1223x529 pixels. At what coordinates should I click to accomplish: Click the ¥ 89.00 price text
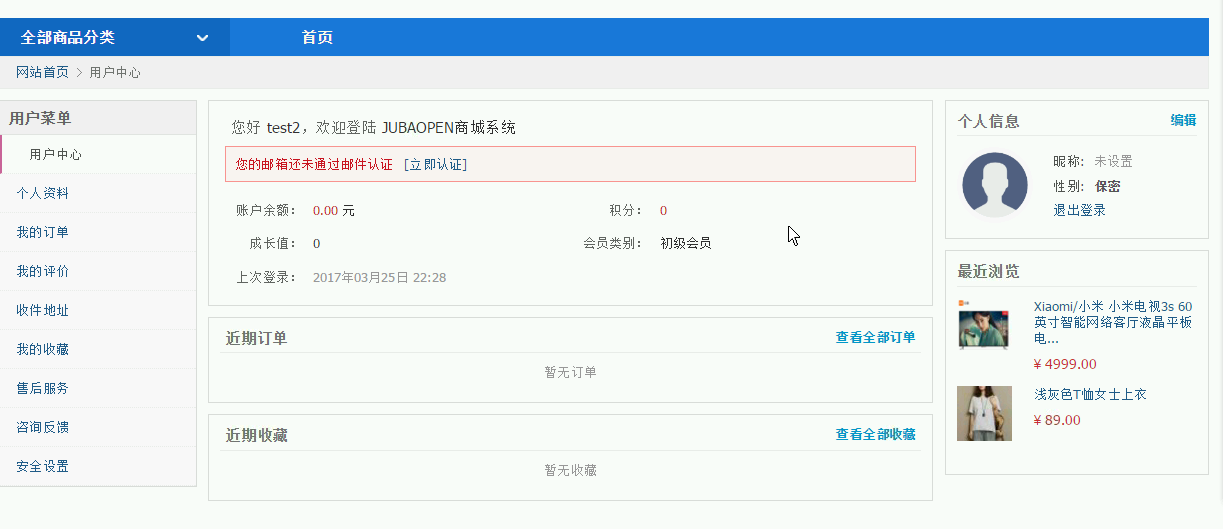(1057, 420)
